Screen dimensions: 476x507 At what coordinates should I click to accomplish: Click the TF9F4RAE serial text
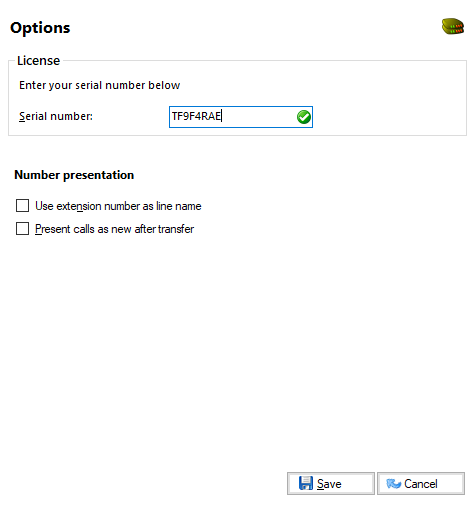(196, 116)
